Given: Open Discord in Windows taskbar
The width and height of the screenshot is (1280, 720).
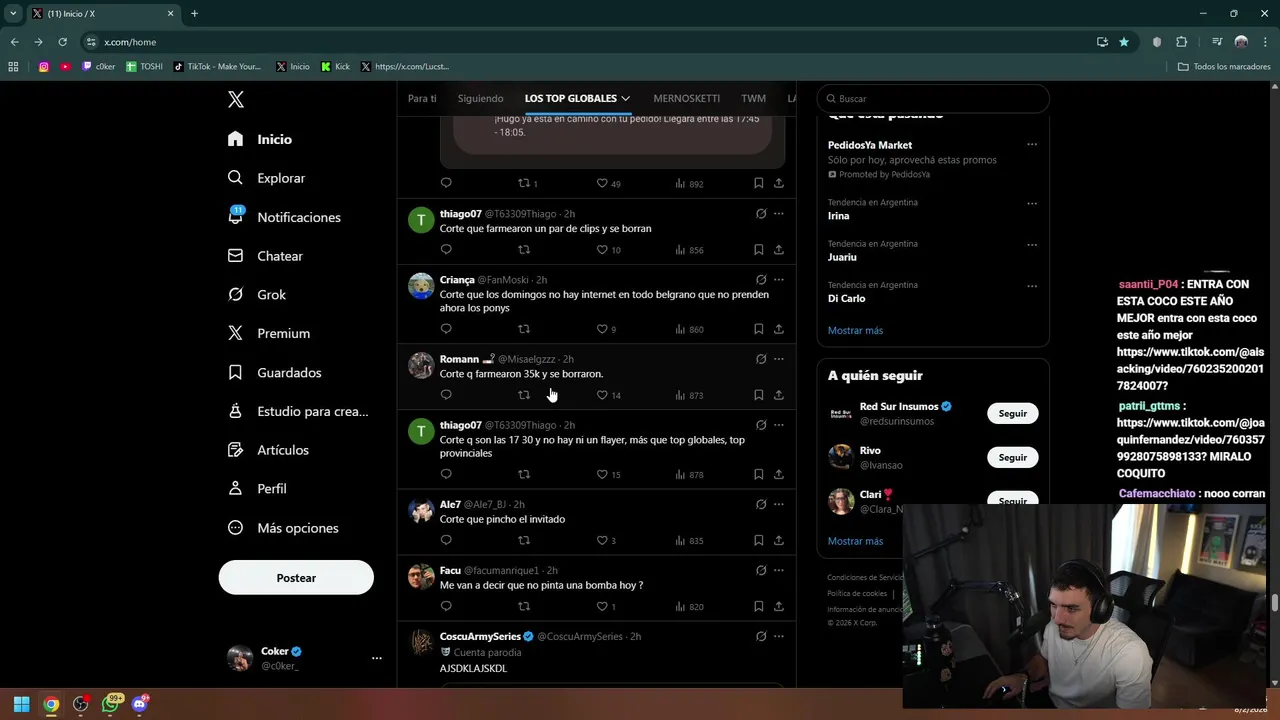Looking at the screenshot, I should click(139, 704).
